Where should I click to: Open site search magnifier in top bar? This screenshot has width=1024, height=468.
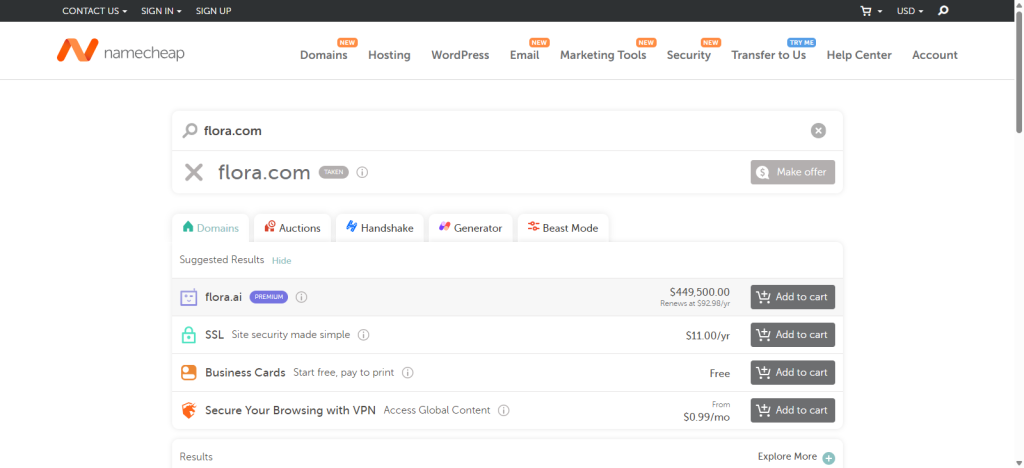click(942, 10)
